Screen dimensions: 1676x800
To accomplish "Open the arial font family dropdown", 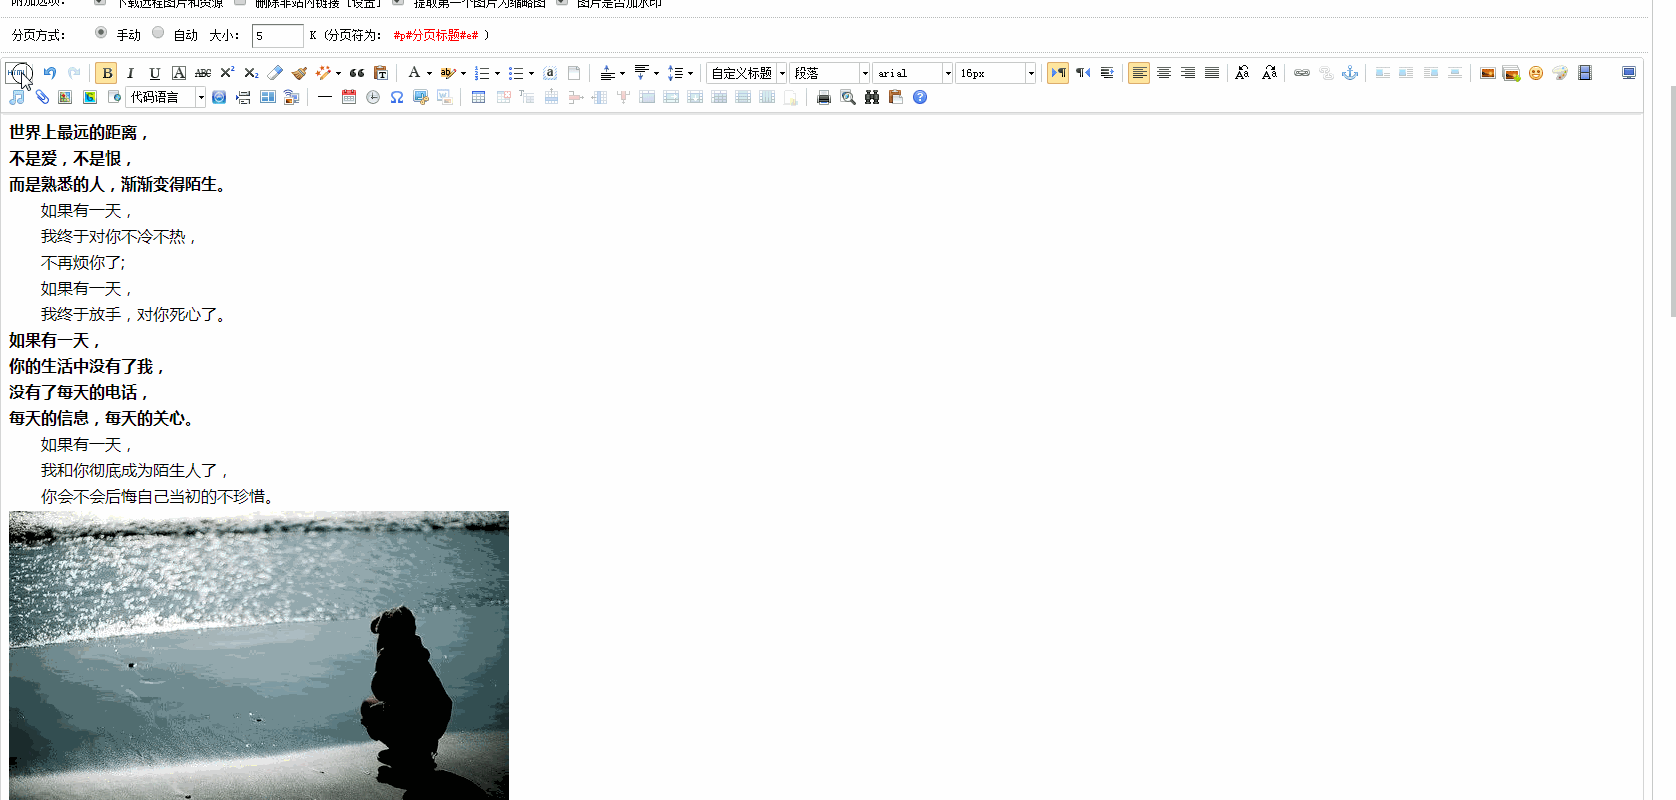I will click(913, 73).
